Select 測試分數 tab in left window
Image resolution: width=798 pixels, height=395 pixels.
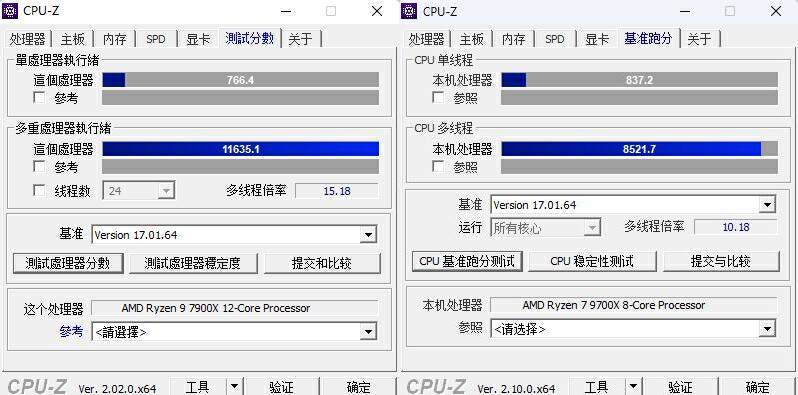pyautogui.click(x=250, y=38)
